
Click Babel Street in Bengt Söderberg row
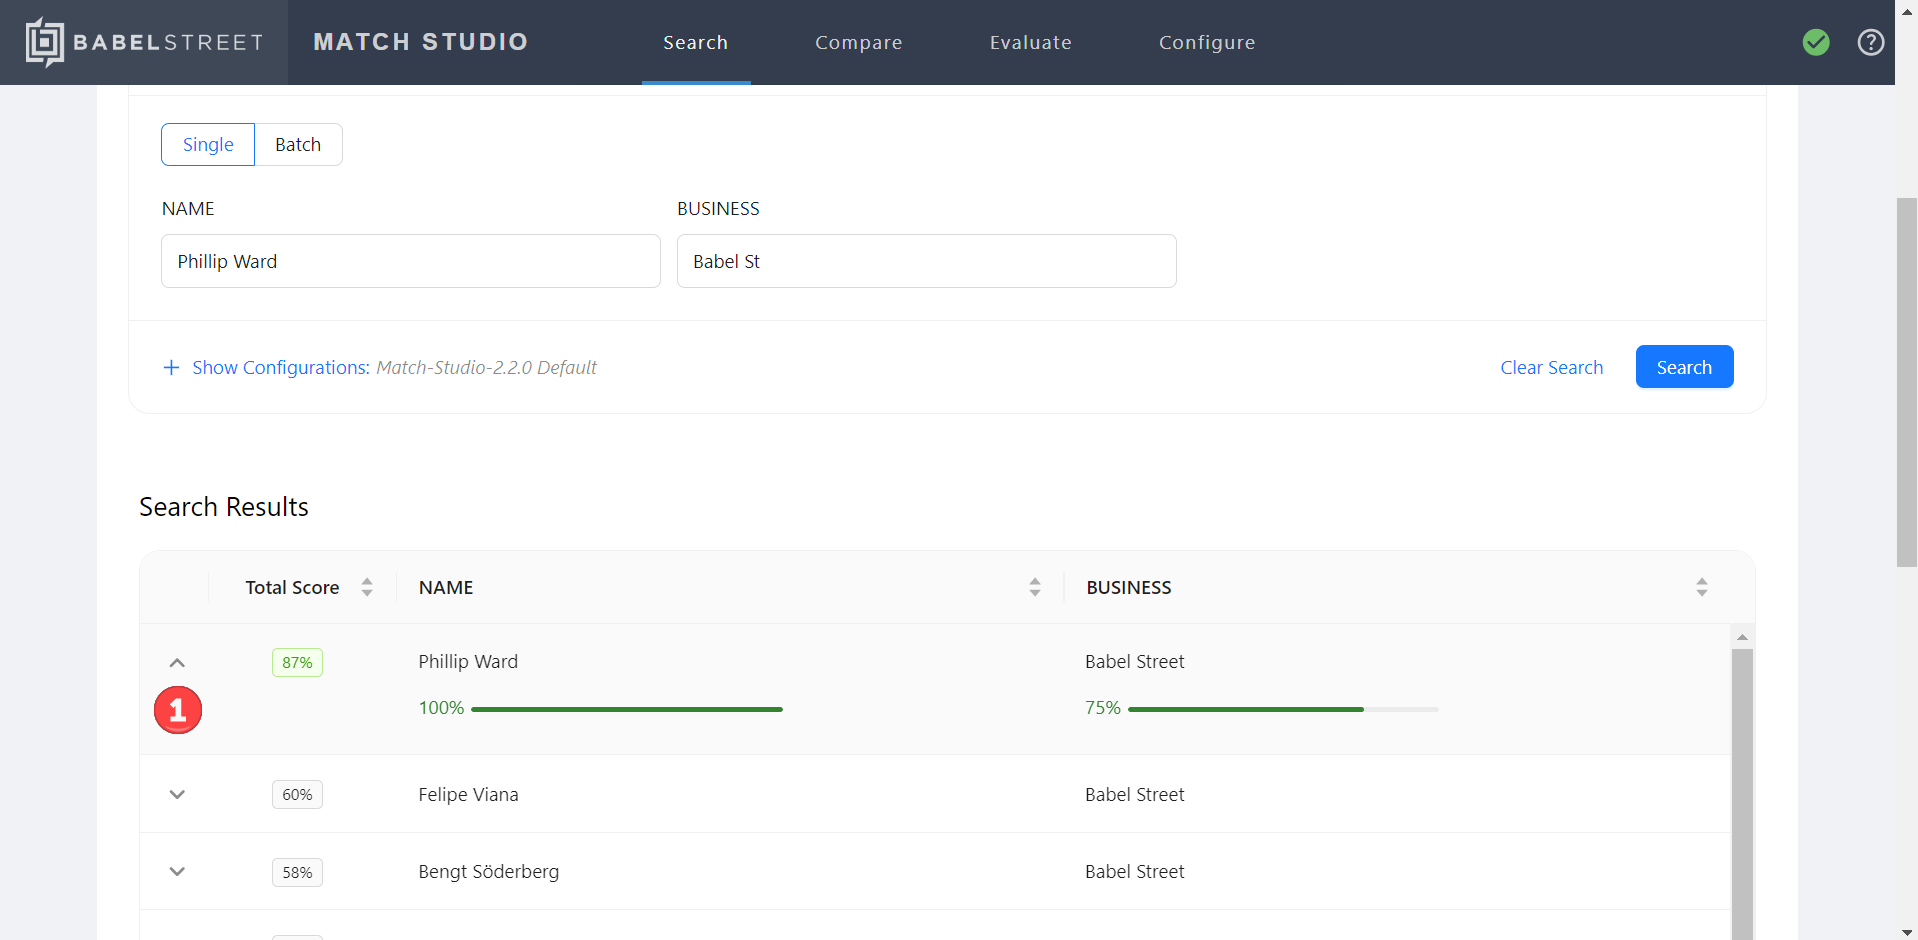pyautogui.click(x=1134, y=871)
